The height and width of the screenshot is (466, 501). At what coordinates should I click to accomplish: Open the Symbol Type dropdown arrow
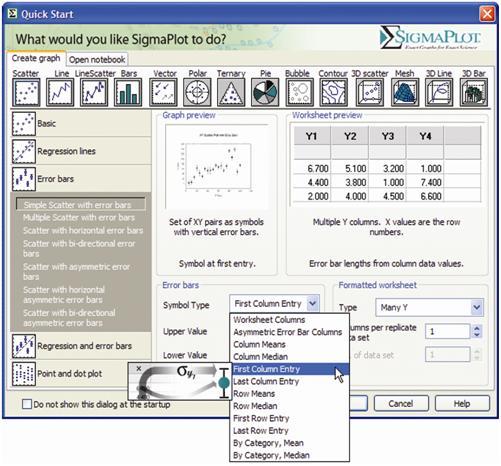[x=313, y=303]
